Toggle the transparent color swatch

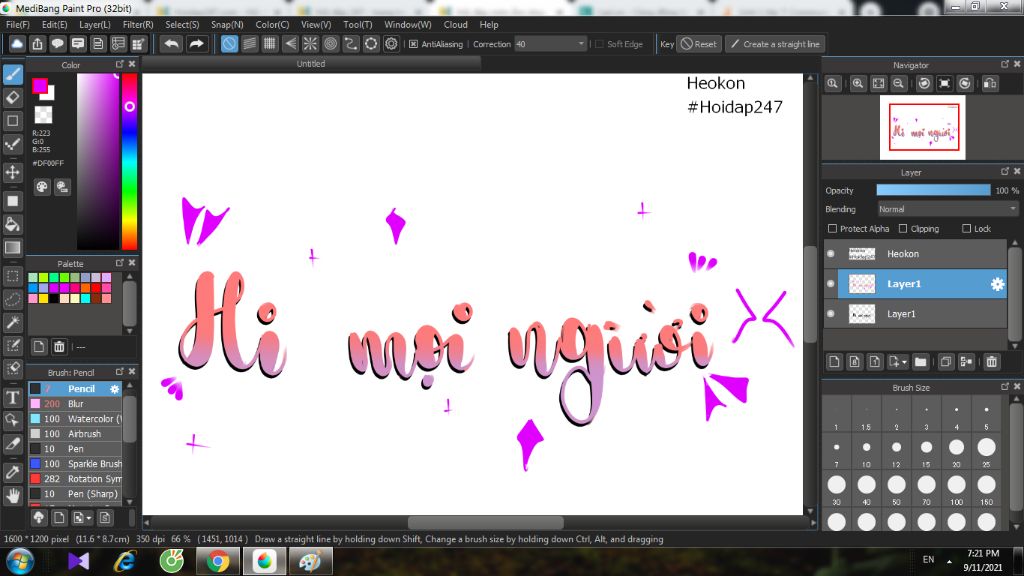point(43,115)
